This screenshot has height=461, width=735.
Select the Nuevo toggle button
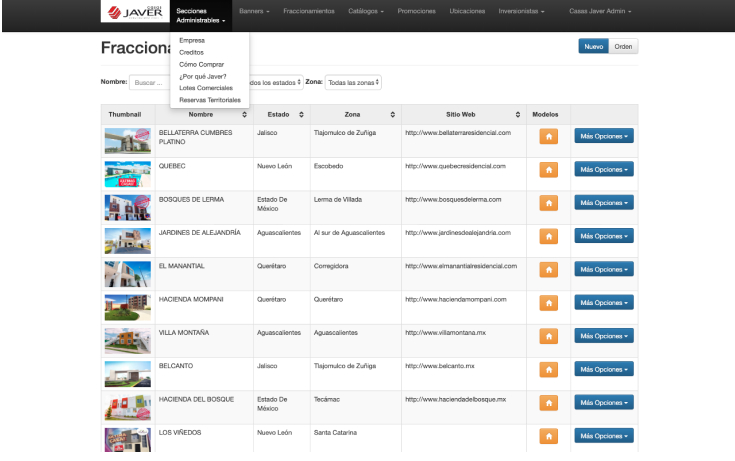(x=593, y=46)
